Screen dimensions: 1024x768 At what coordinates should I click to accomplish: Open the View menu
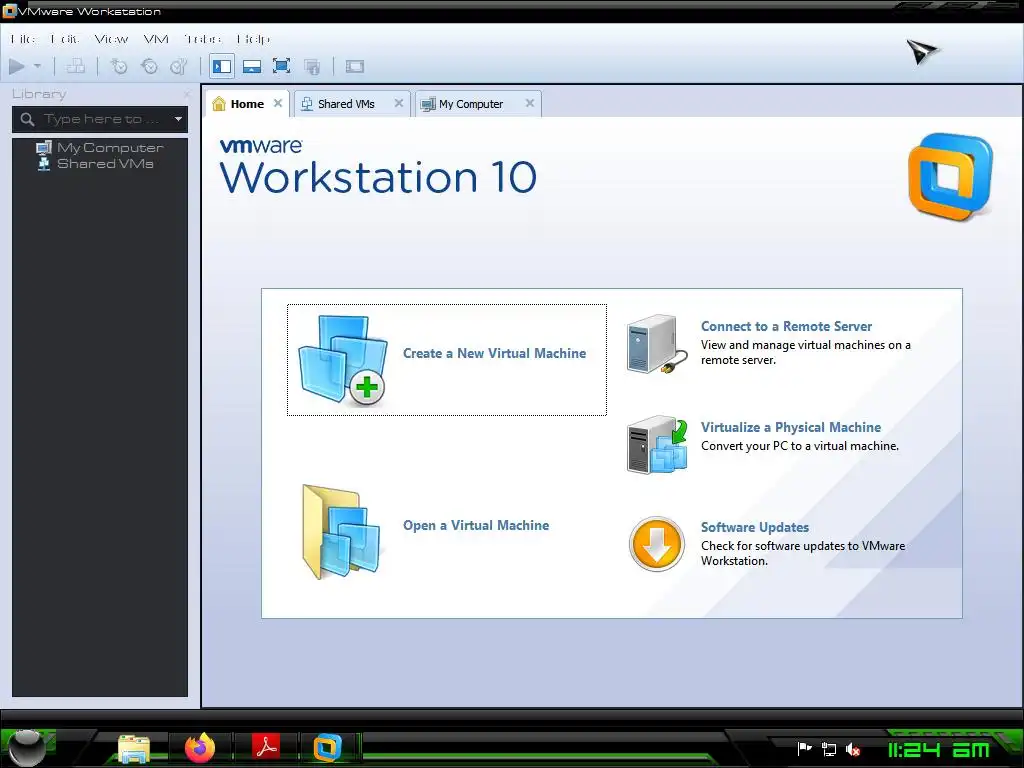(111, 39)
